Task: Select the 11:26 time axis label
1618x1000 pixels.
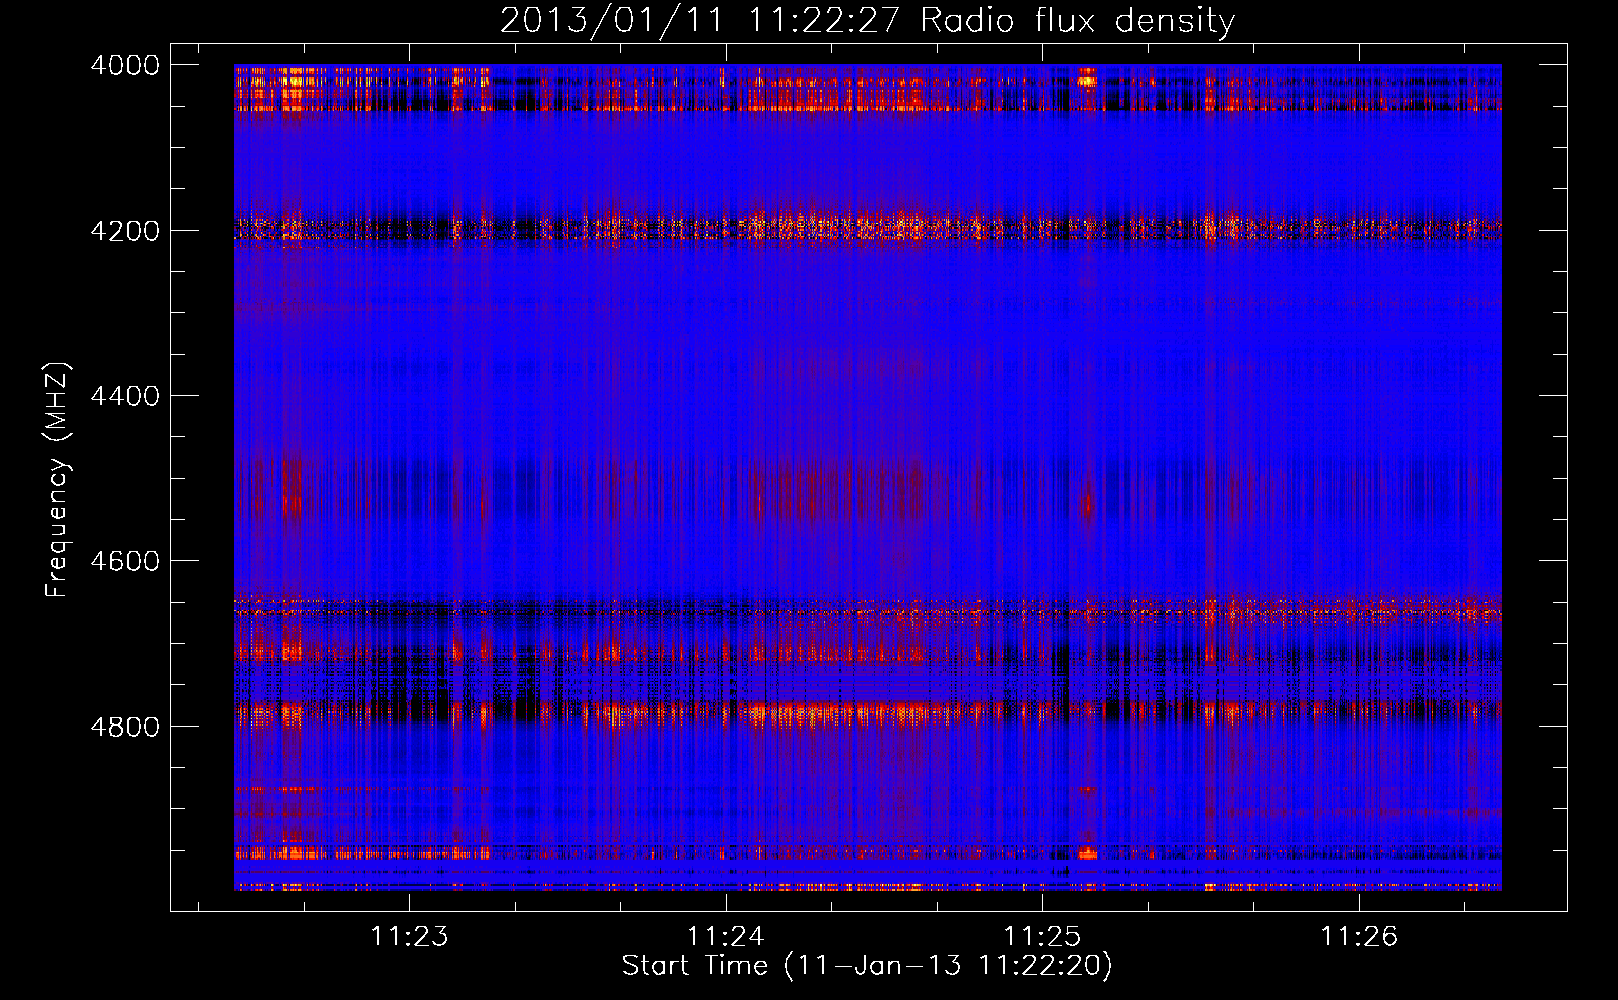Action: click(1359, 936)
